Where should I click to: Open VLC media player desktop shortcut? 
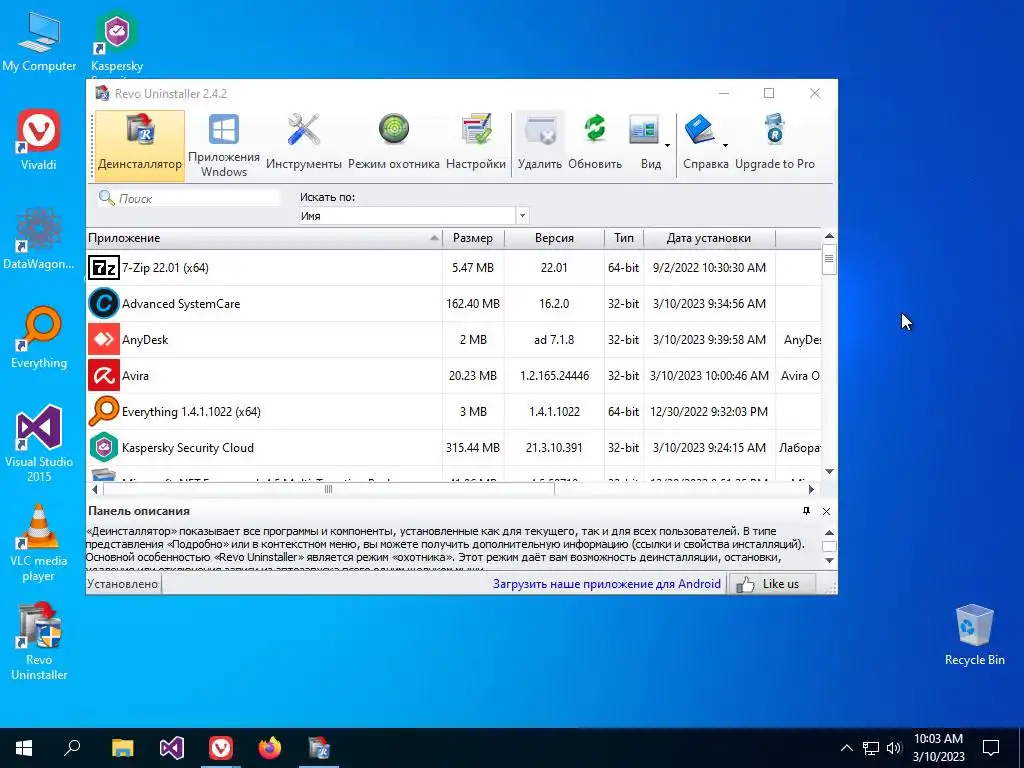point(39,543)
